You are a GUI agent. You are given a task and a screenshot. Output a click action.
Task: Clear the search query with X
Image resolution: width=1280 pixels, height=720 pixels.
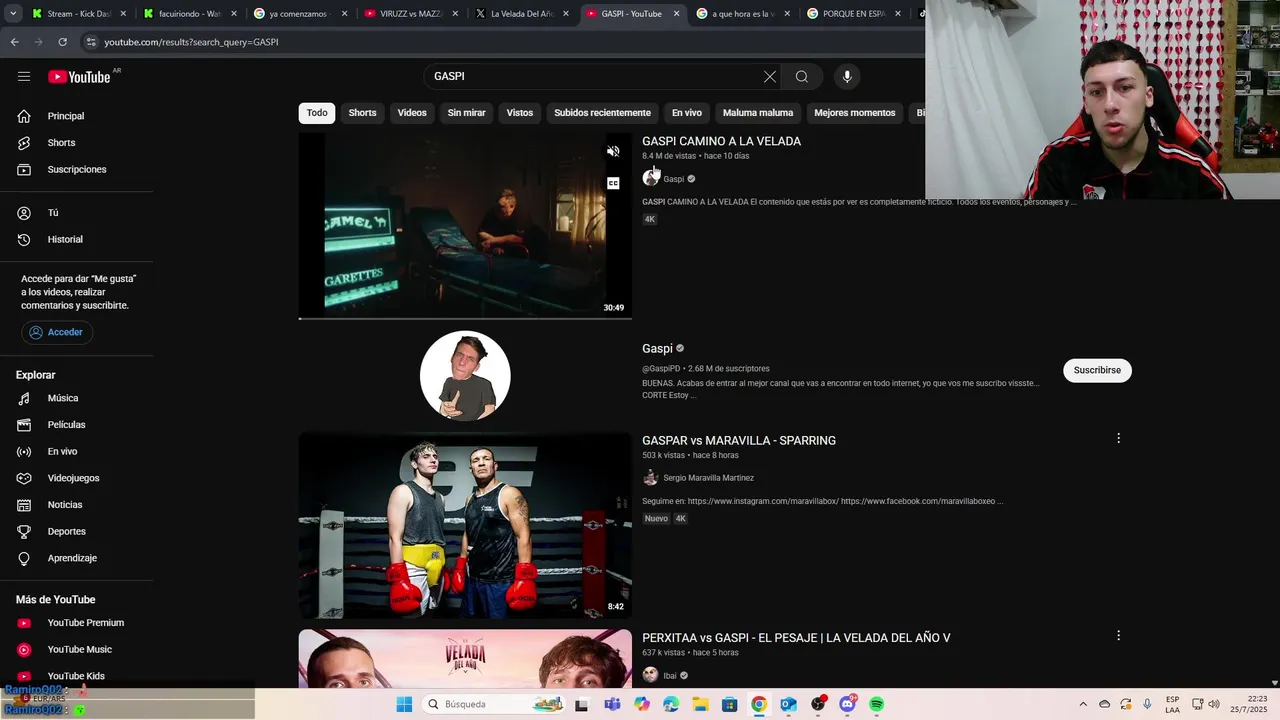click(770, 76)
